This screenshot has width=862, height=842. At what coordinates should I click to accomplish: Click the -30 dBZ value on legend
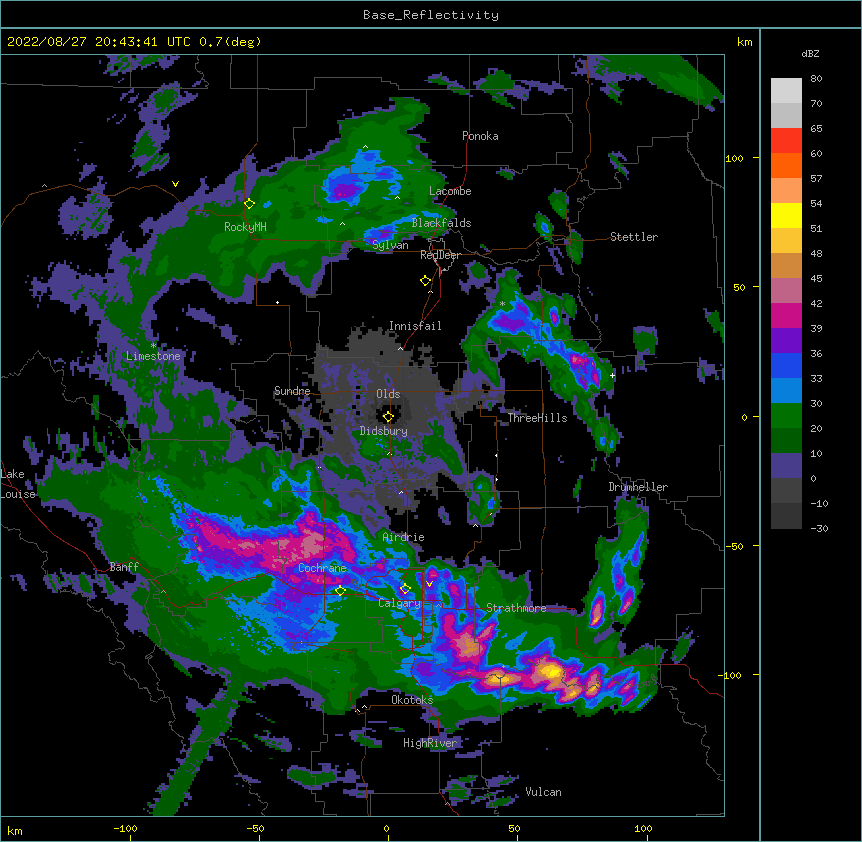click(819, 528)
